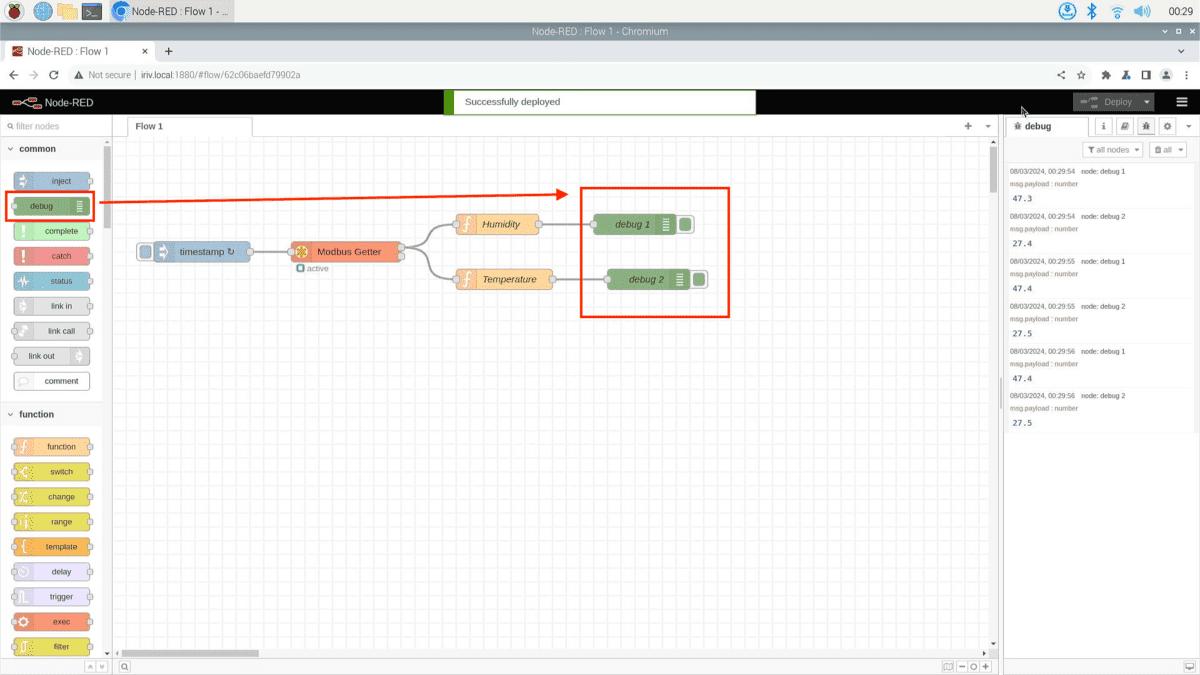Open the 'all nodes' debug filter dropdown
Screen dimensions: 1200x675
click(1112, 150)
